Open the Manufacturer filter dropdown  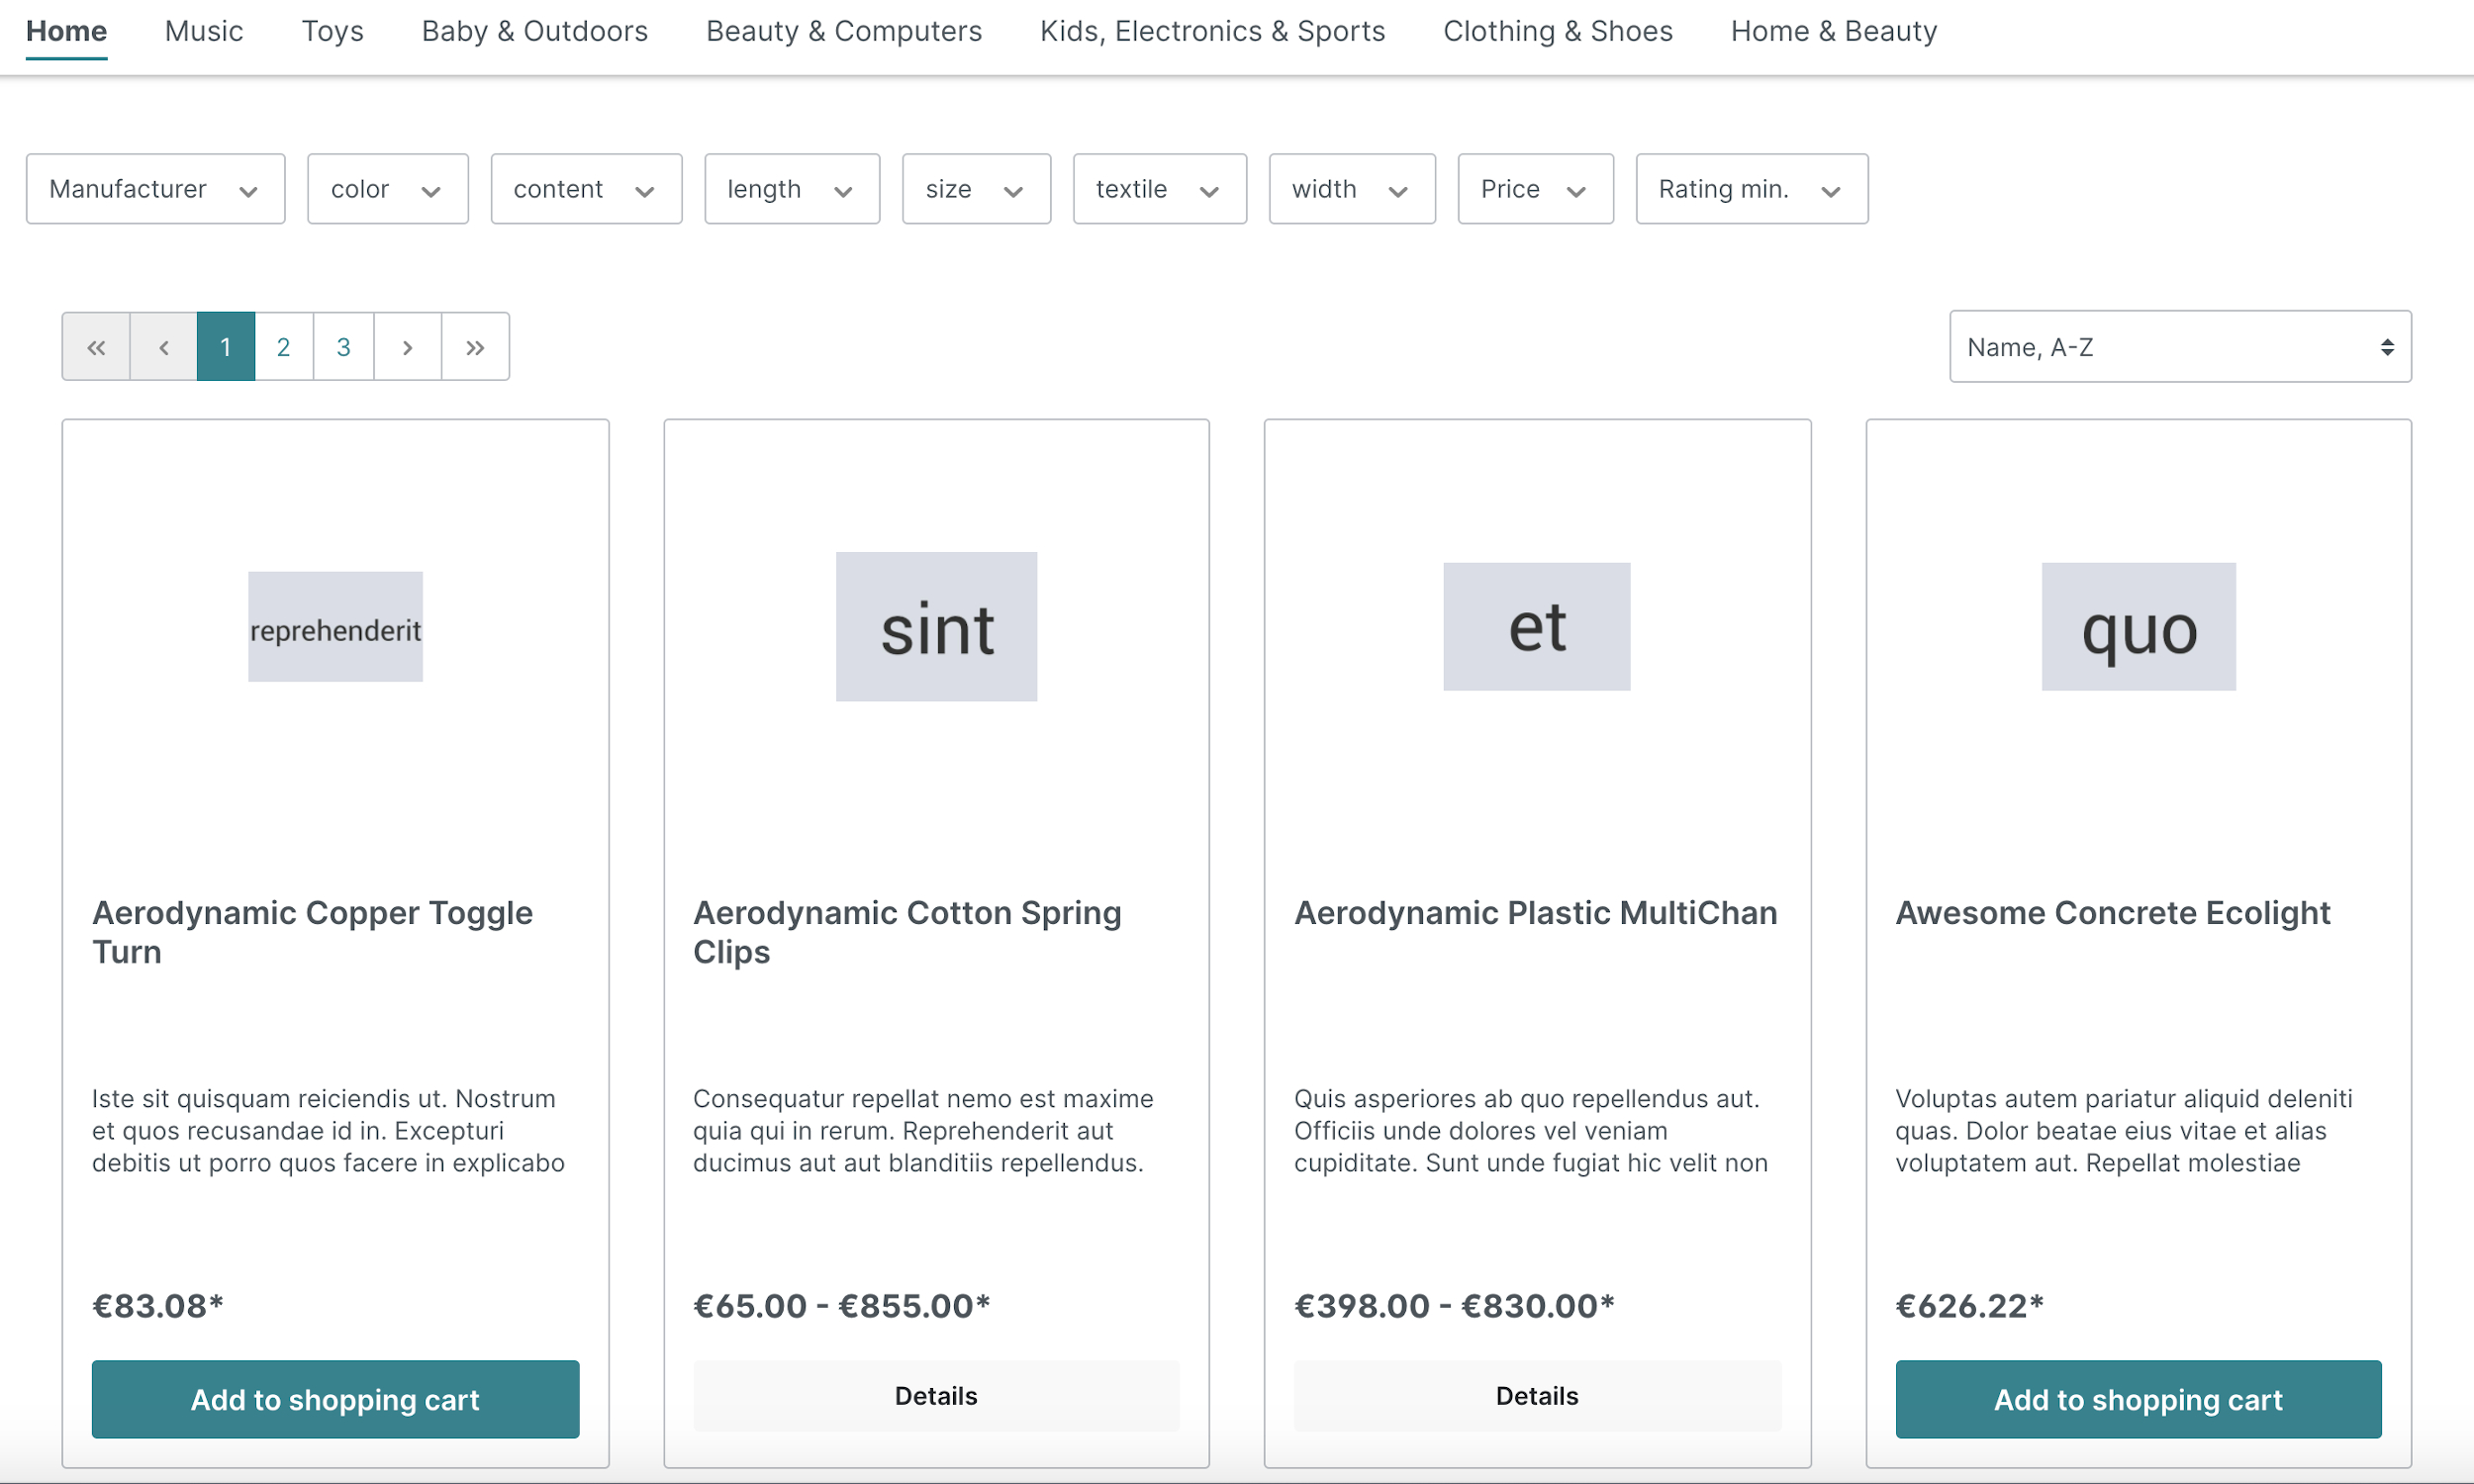click(x=155, y=187)
